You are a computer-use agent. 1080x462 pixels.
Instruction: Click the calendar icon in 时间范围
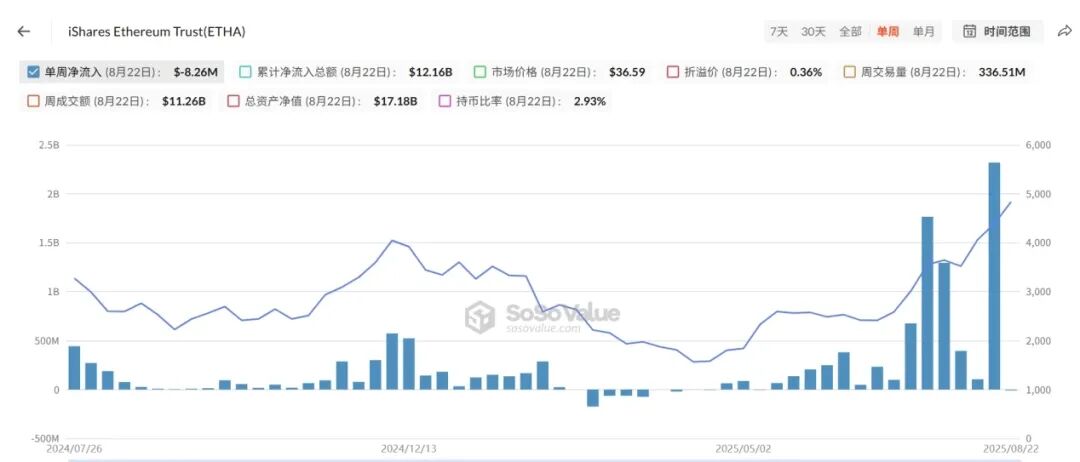[970, 32]
